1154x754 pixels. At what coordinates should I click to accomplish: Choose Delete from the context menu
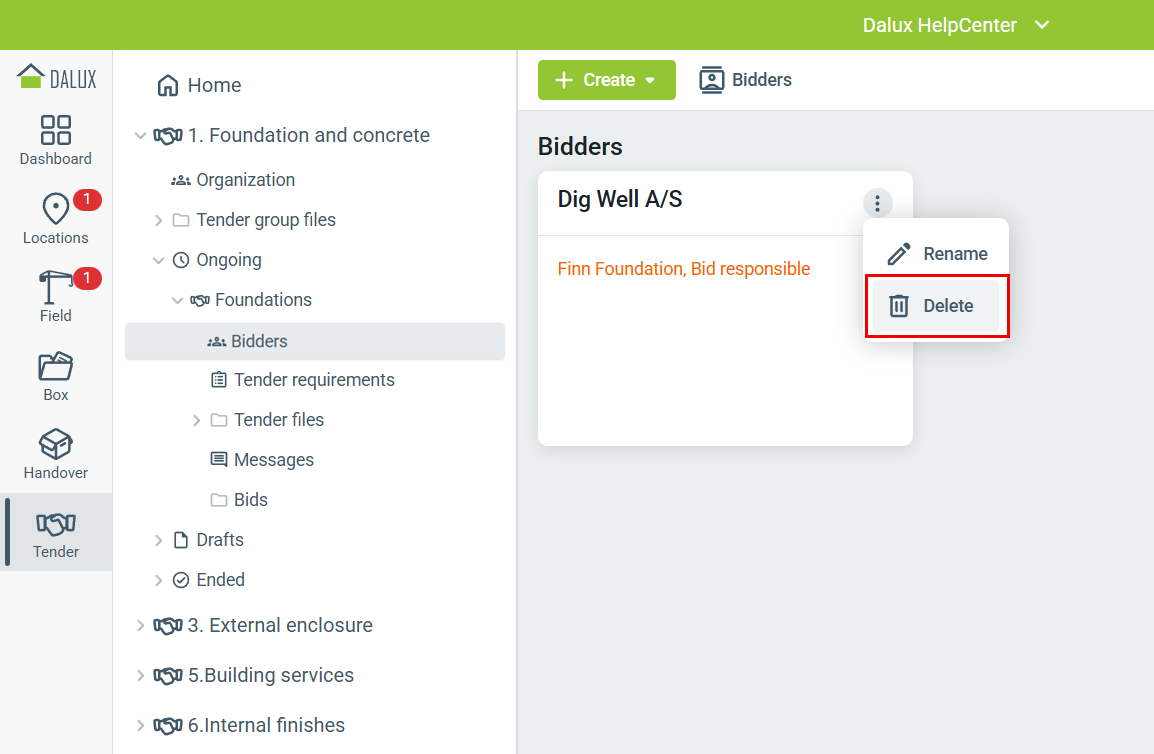[x=936, y=306]
